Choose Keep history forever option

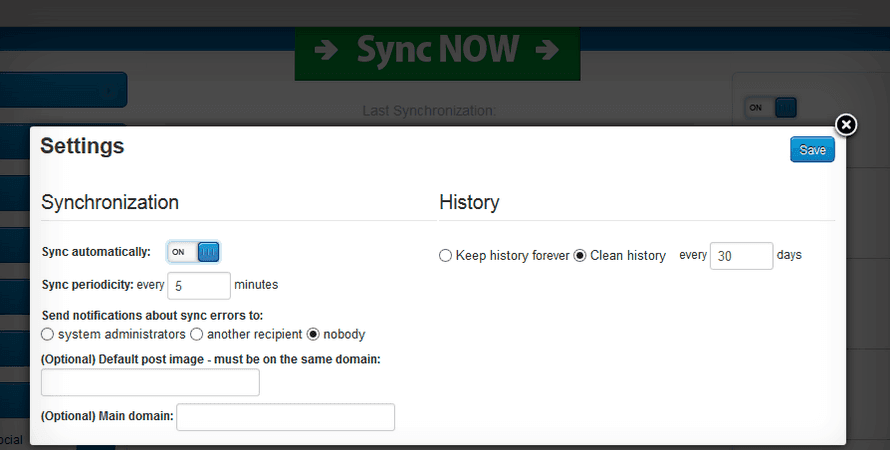(445, 256)
